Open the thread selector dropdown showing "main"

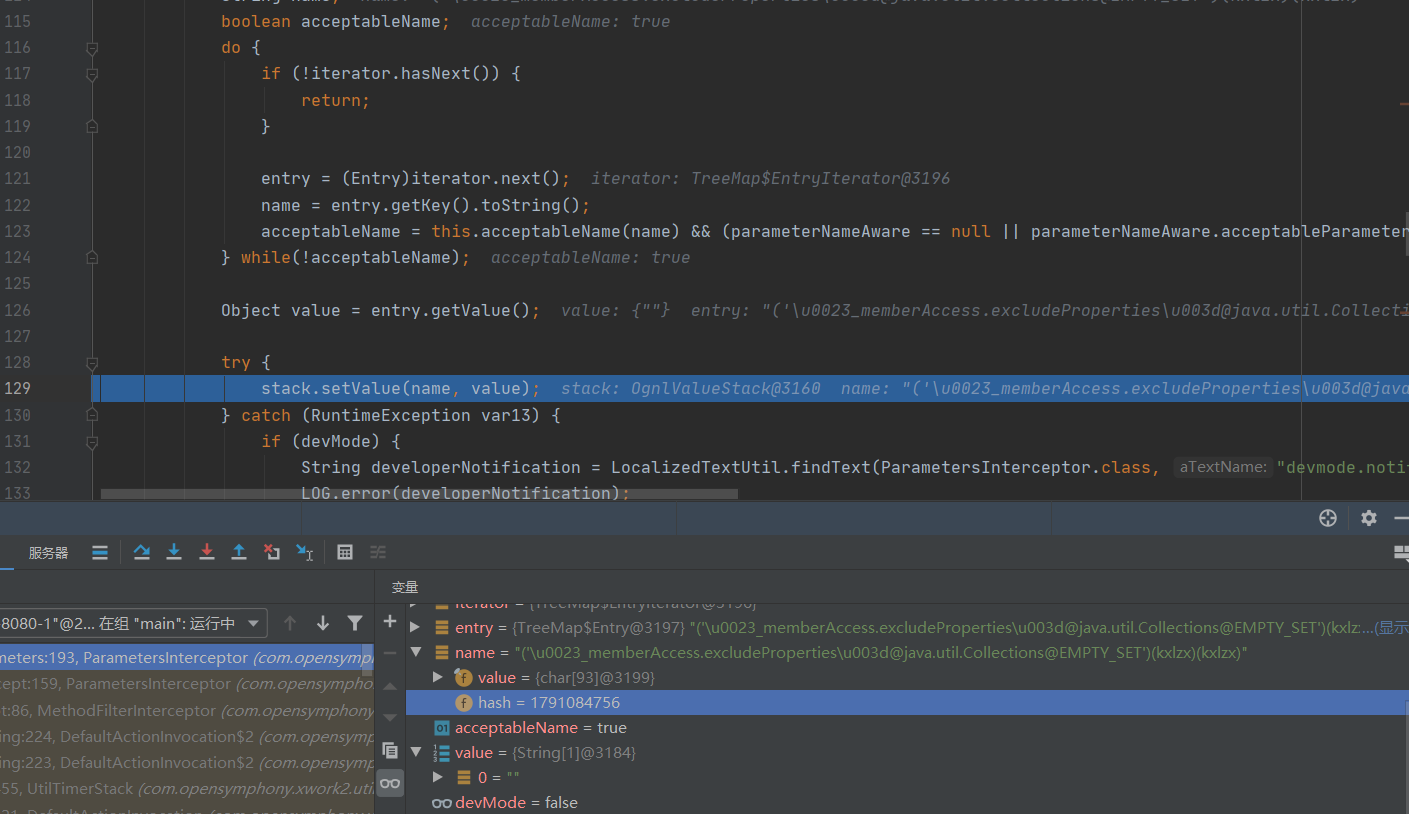[133, 623]
